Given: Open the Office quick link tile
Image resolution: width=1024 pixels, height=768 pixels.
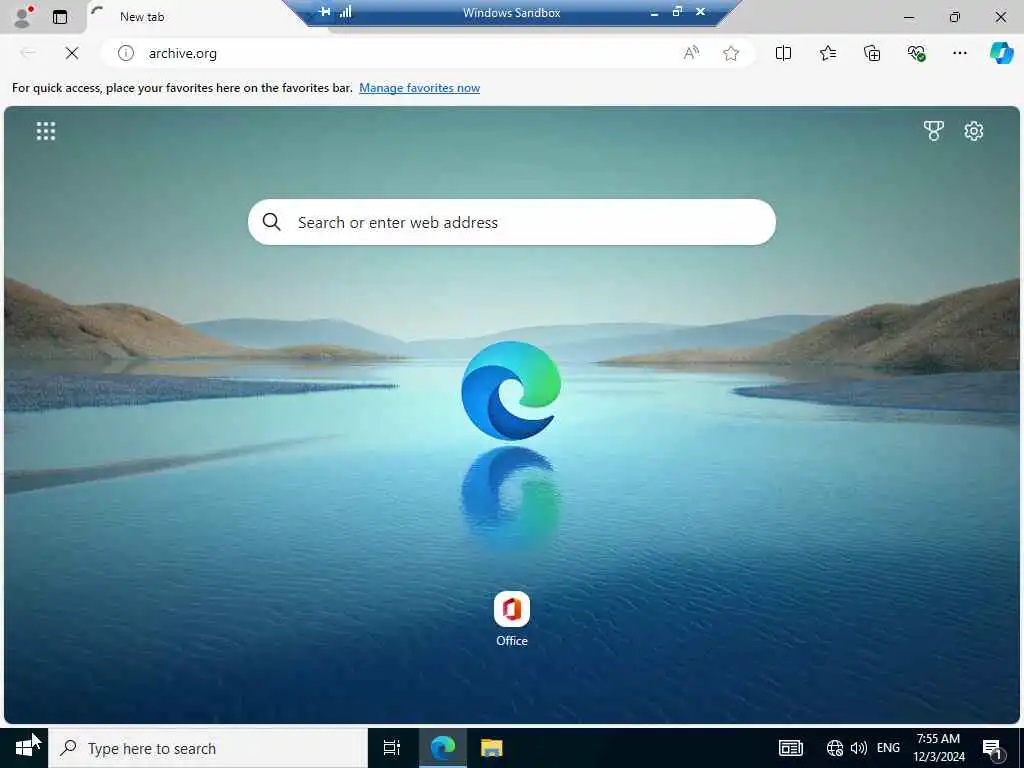Looking at the screenshot, I should [511, 619].
